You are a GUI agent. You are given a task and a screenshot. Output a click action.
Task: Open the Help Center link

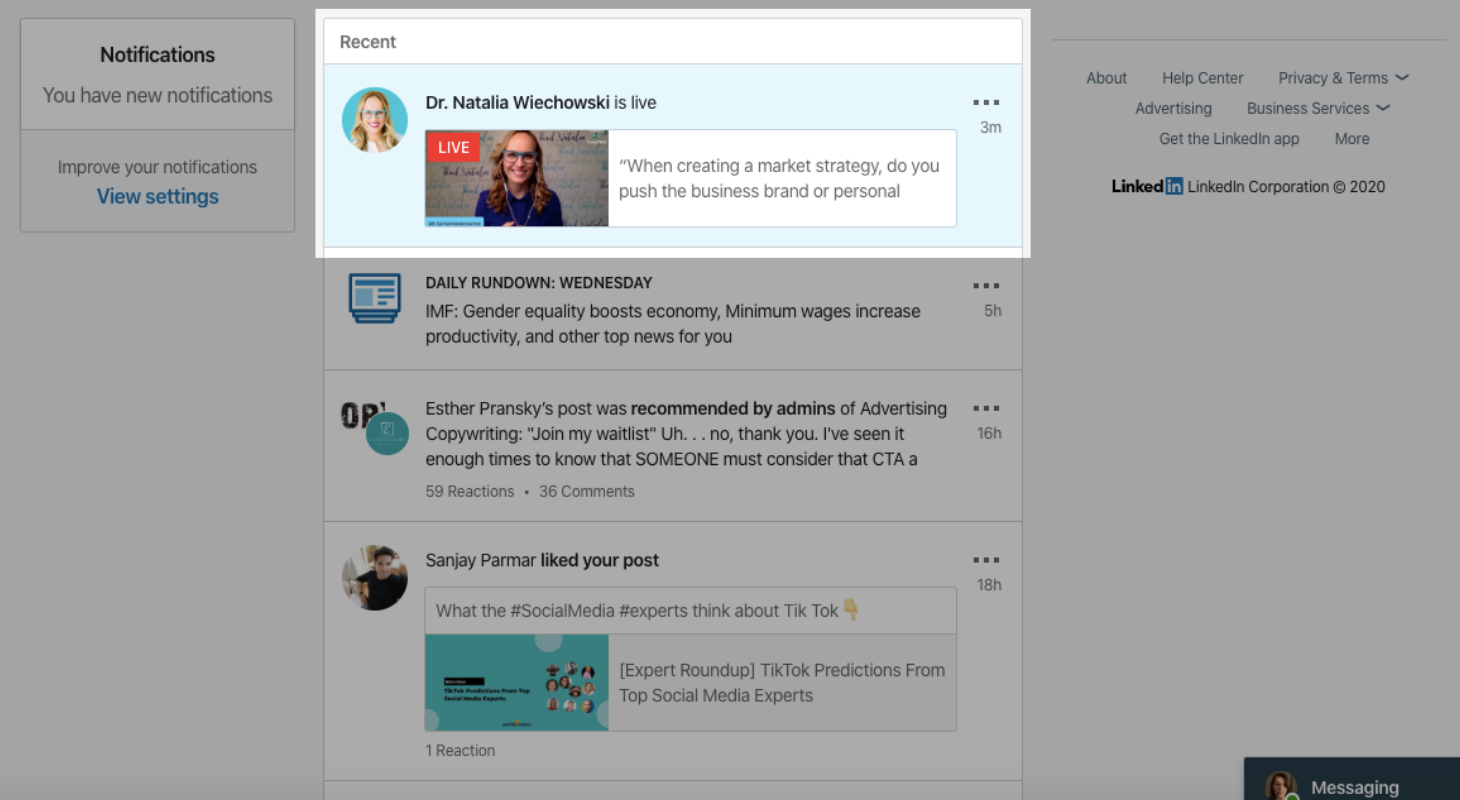pos(1202,78)
